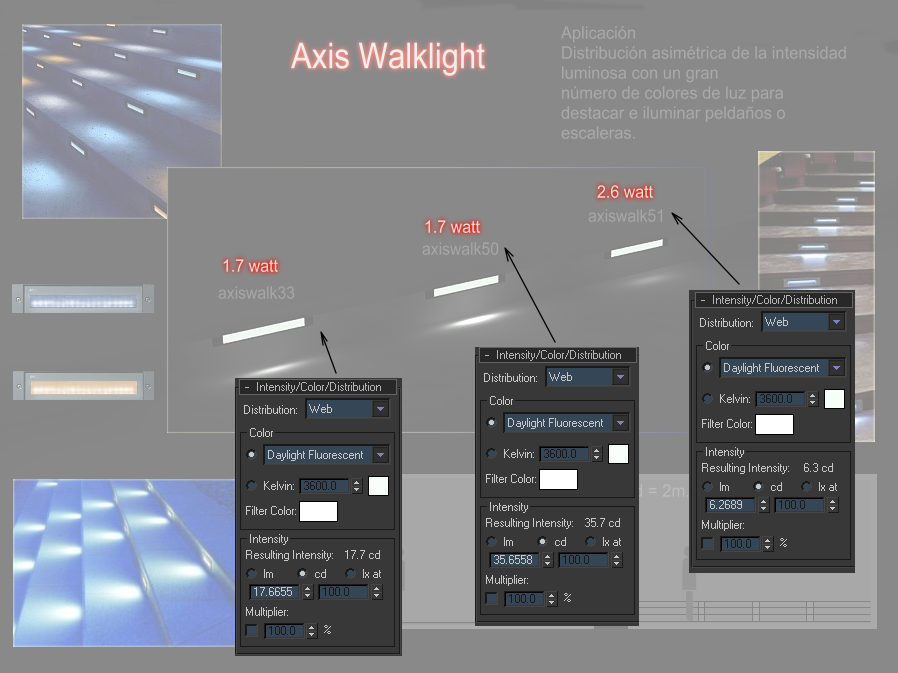Enable the Multiplier checkbox in the 17.7 cd panel
The width and height of the screenshot is (898, 673).
[x=251, y=631]
